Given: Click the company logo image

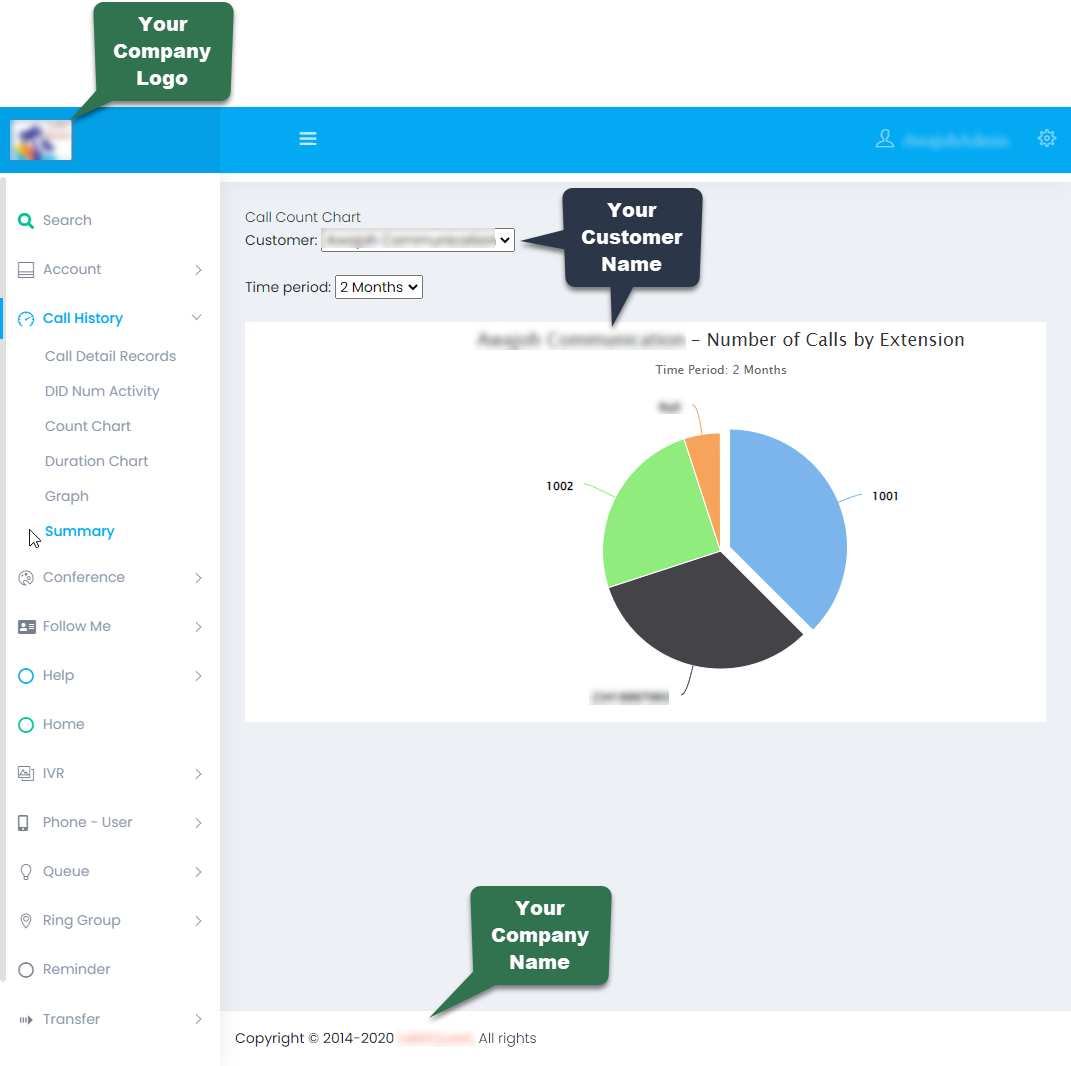Looking at the screenshot, I should coord(41,140).
